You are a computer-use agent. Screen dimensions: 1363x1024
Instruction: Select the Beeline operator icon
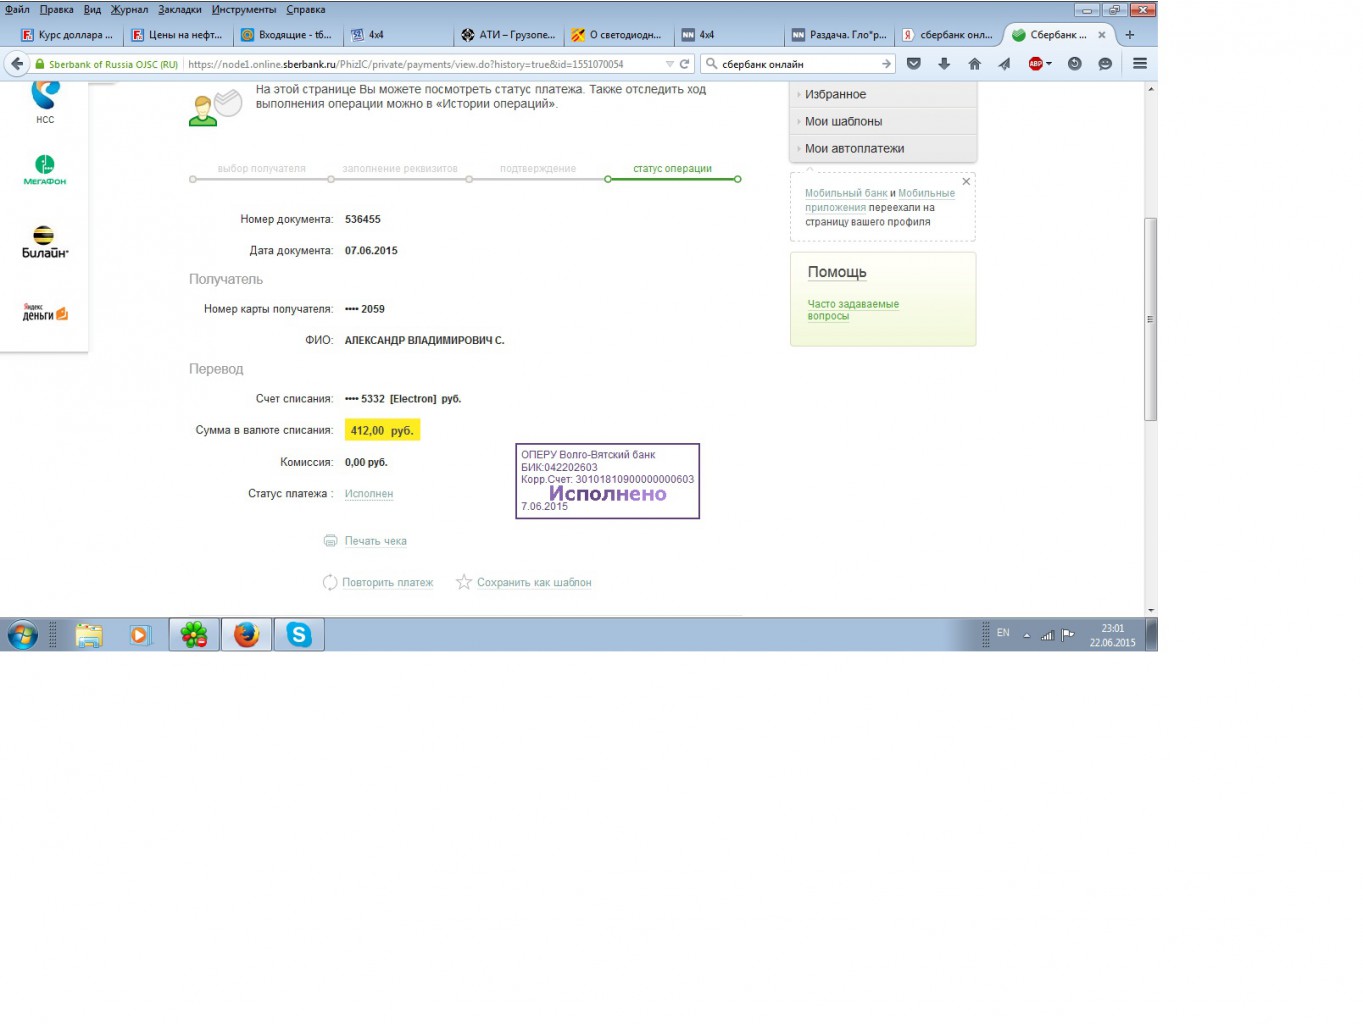point(45,242)
